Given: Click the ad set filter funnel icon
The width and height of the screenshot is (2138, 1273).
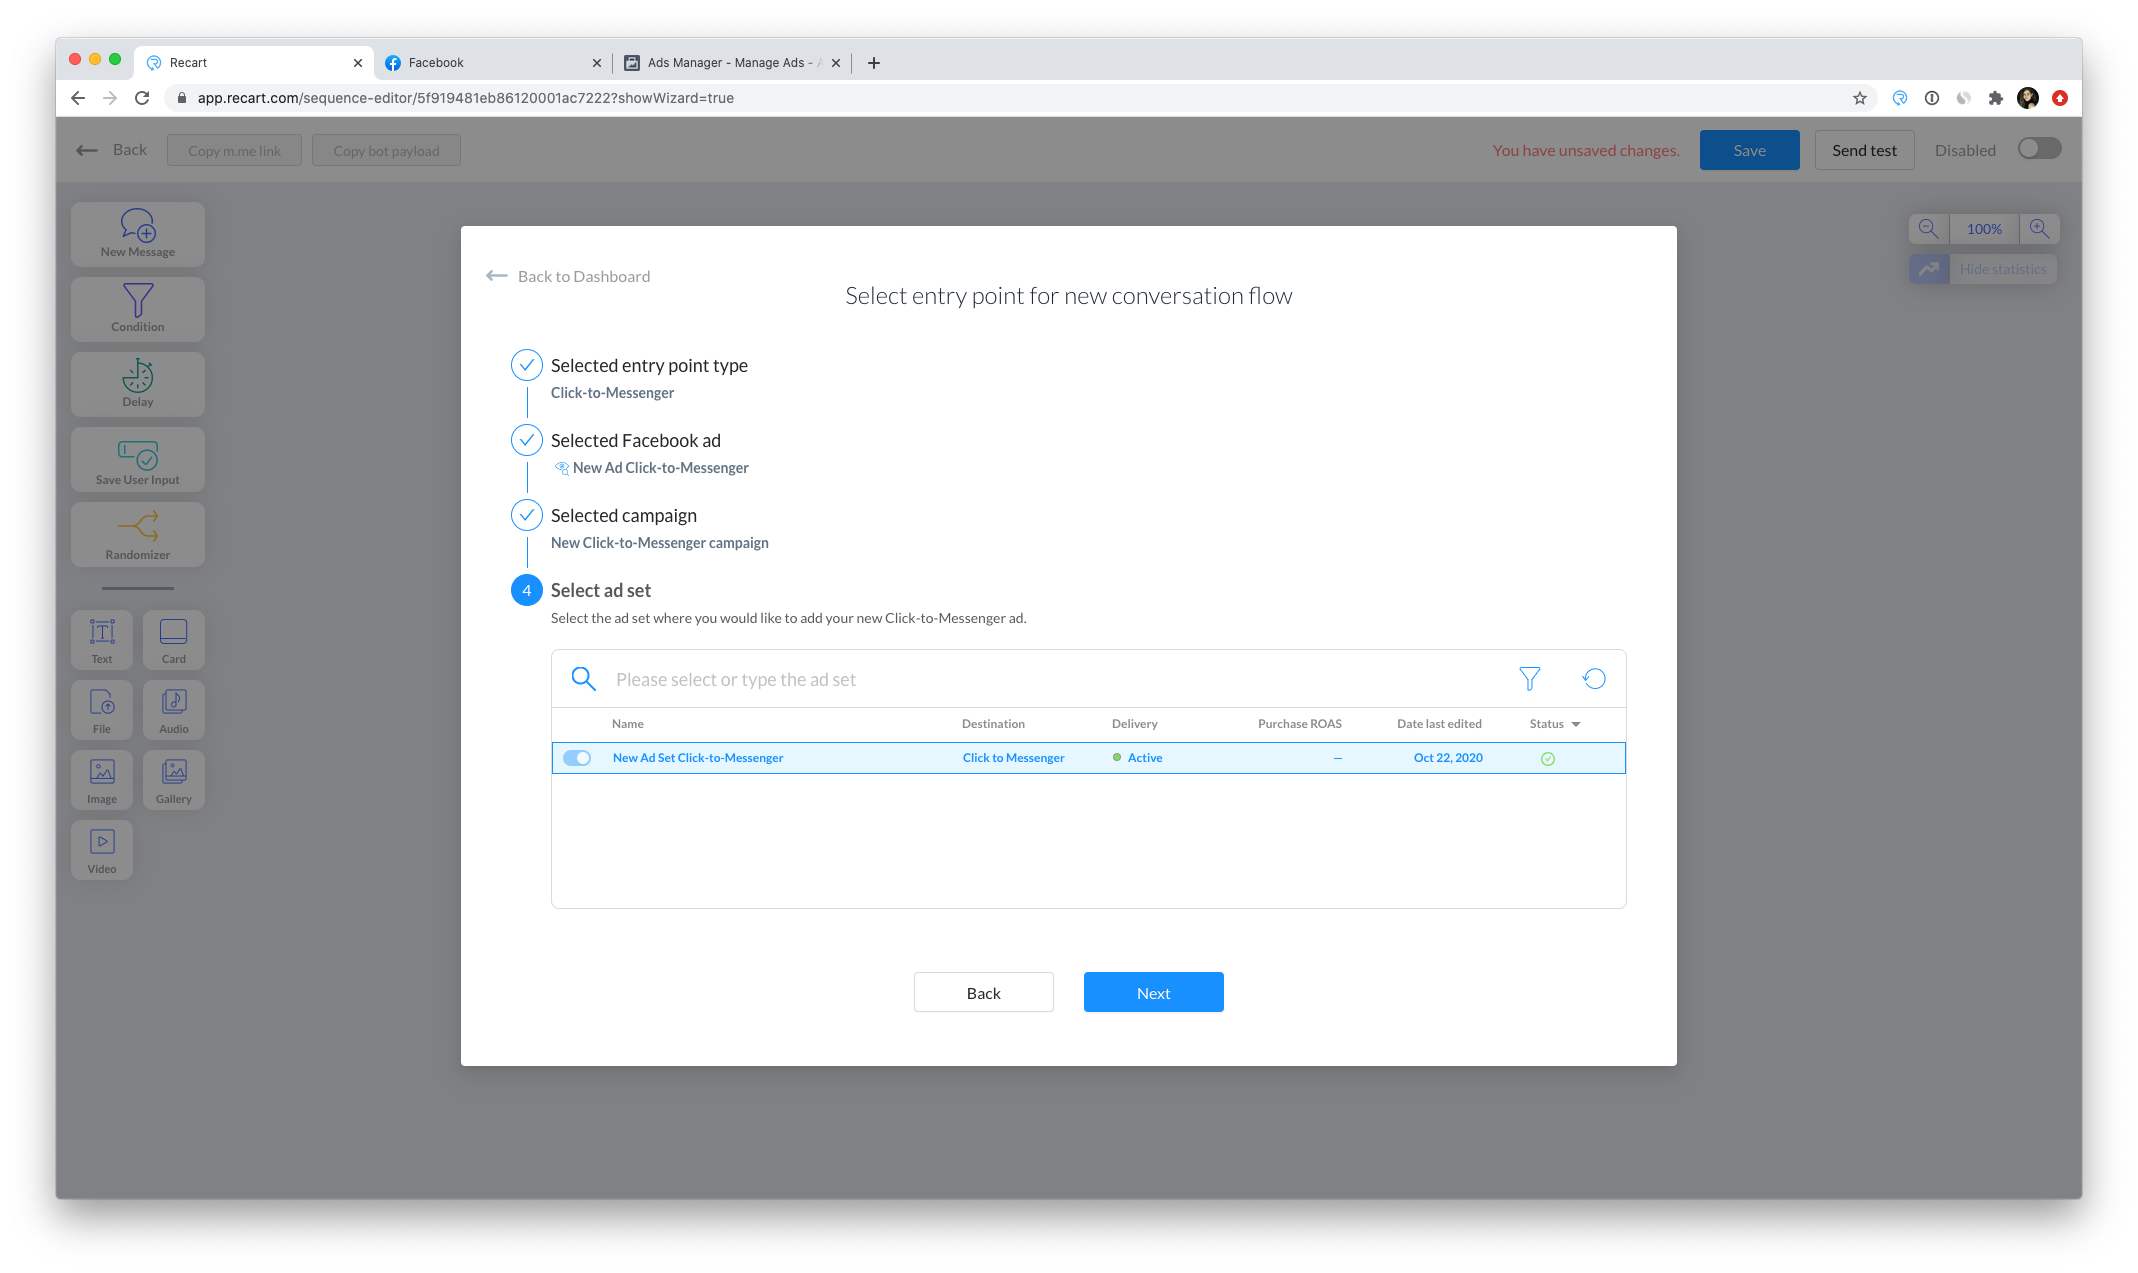Looking at the screenshot, I should click(x=1529, y=679).
